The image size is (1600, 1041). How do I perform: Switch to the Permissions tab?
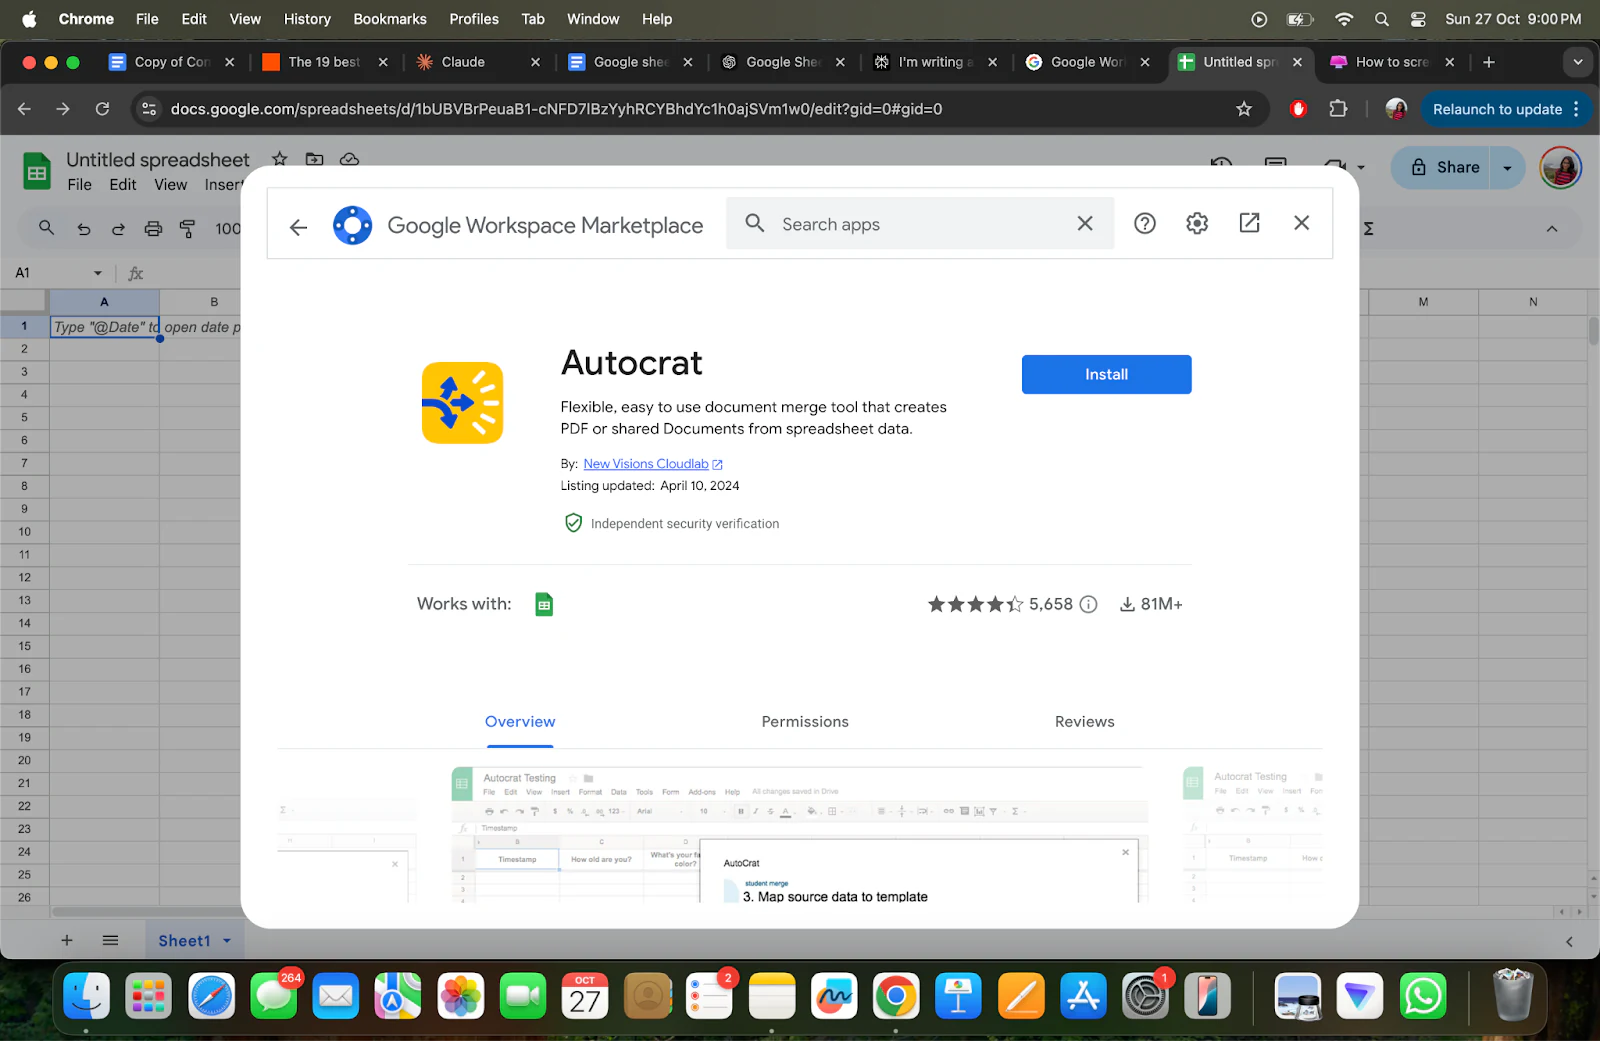click(805, 722)
